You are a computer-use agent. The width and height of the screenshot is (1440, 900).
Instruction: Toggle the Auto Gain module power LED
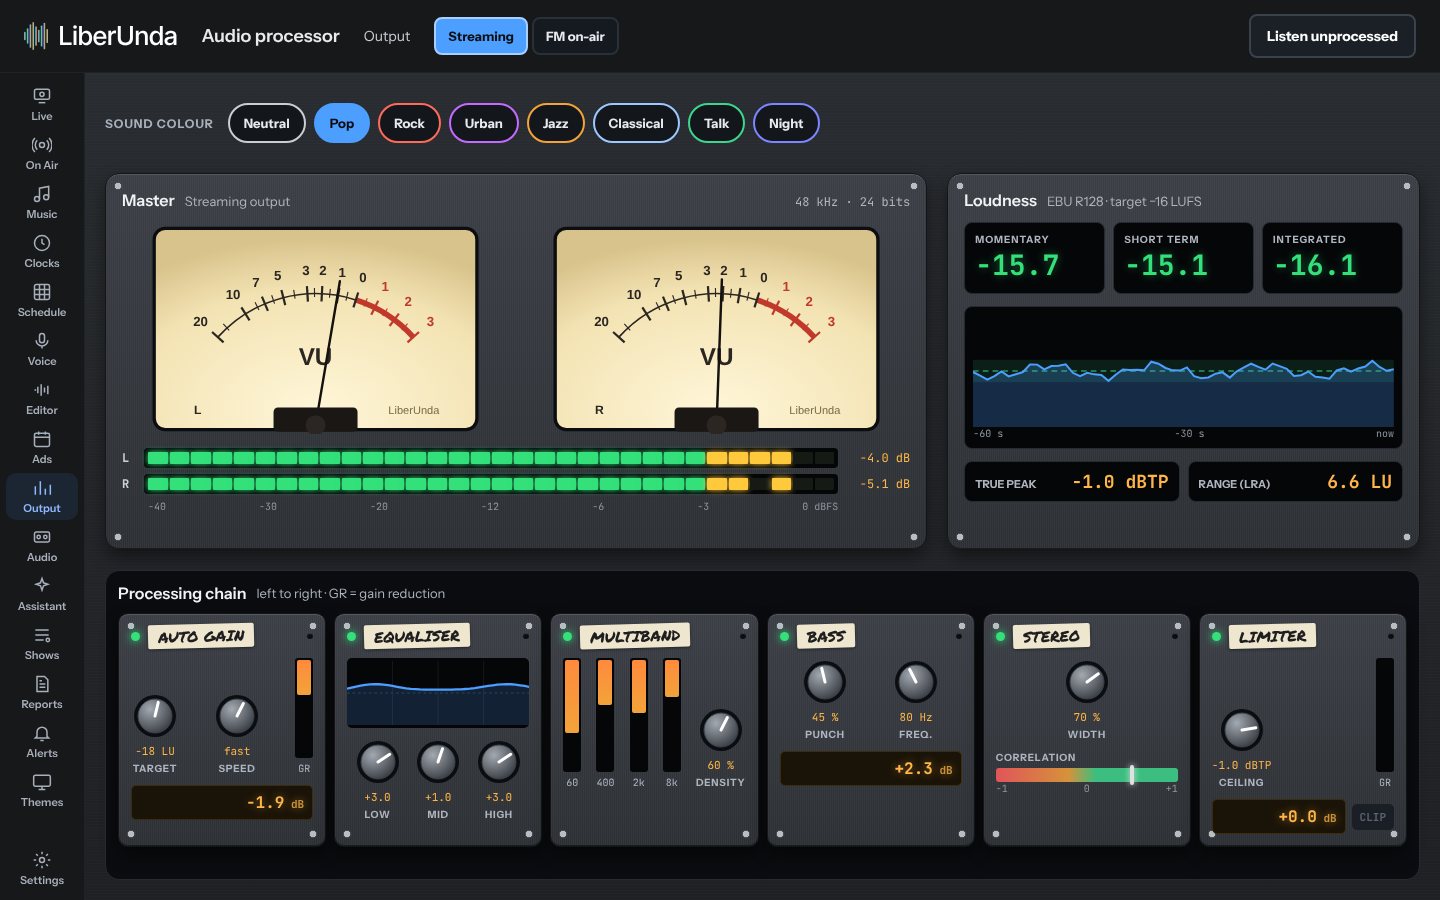(135, 636)
